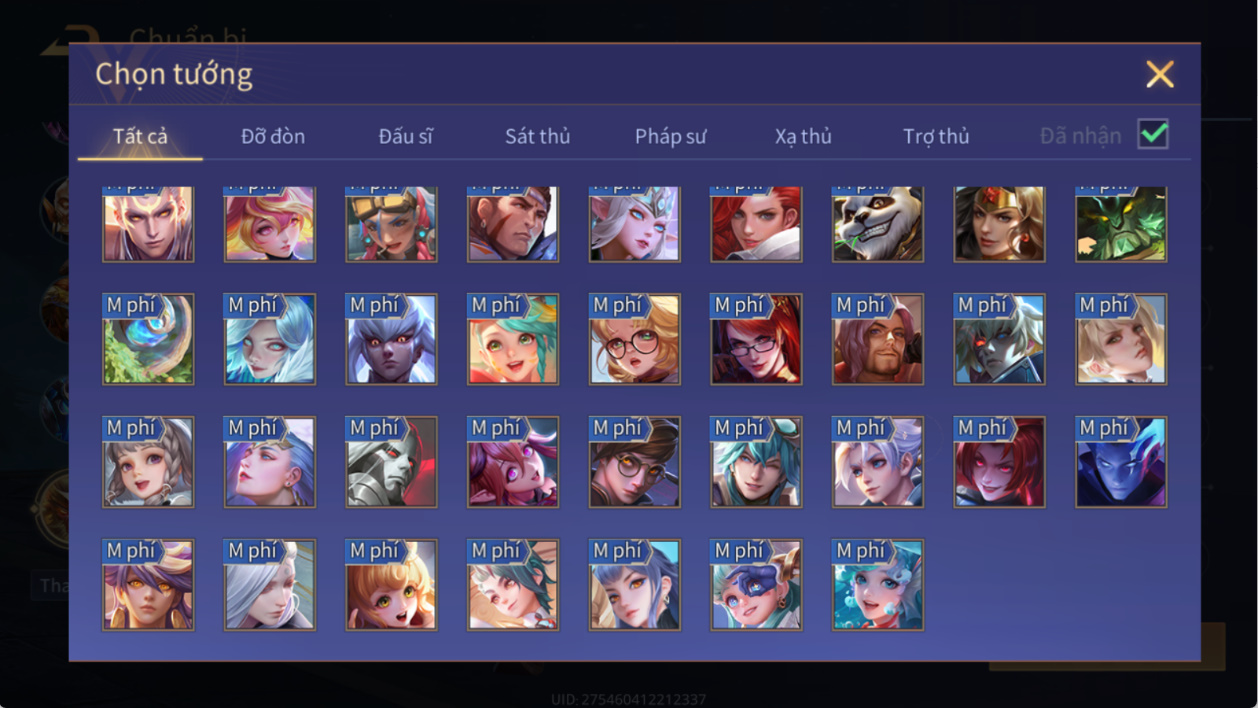The width and height of the screenshot is (1258, 708).
Task: Select the mermaid hero with teal hair
Action: (x=878, y=585)
